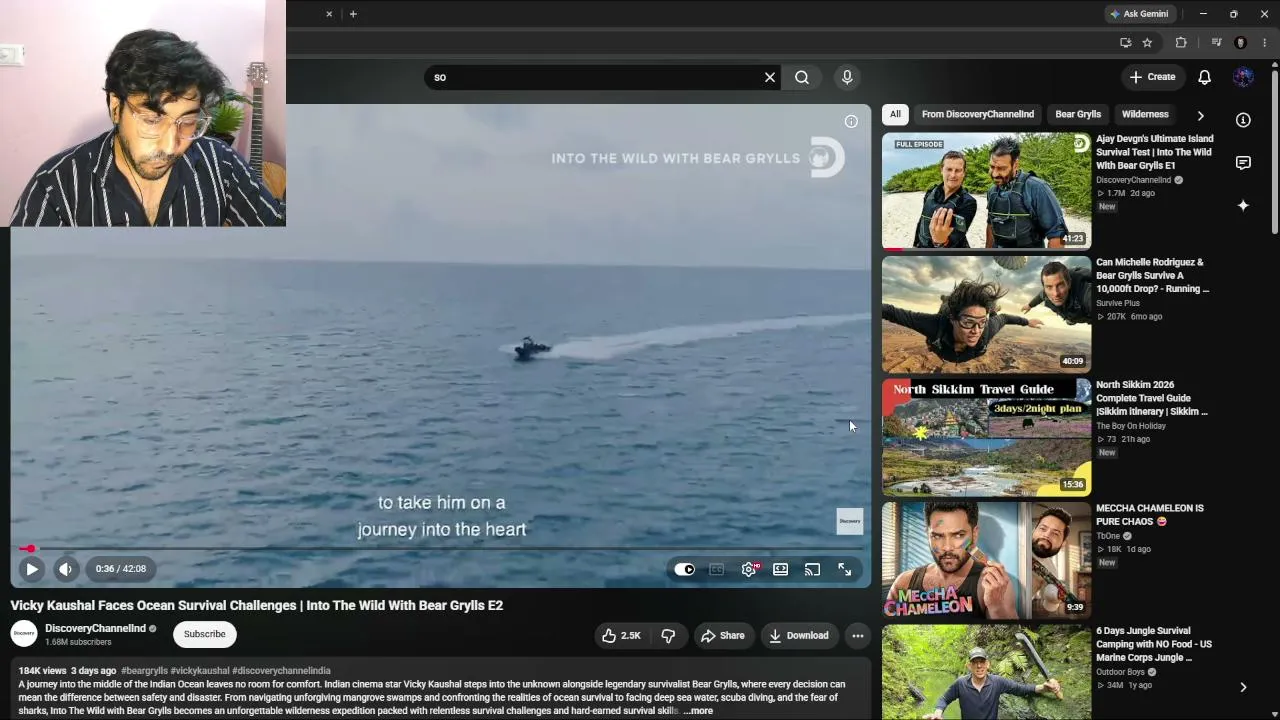Open the Create menu
This screenshot has width=1280, height=720.
1152,77
